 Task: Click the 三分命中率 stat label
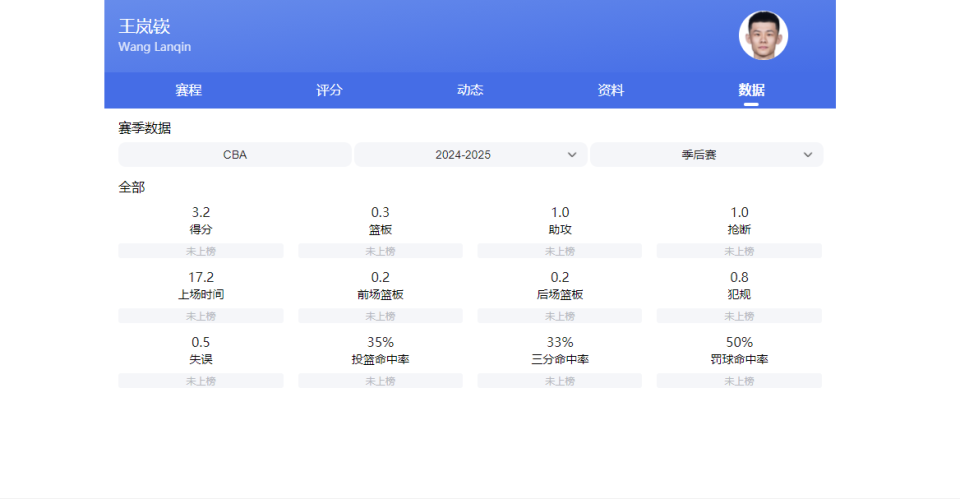coord(560,359)
